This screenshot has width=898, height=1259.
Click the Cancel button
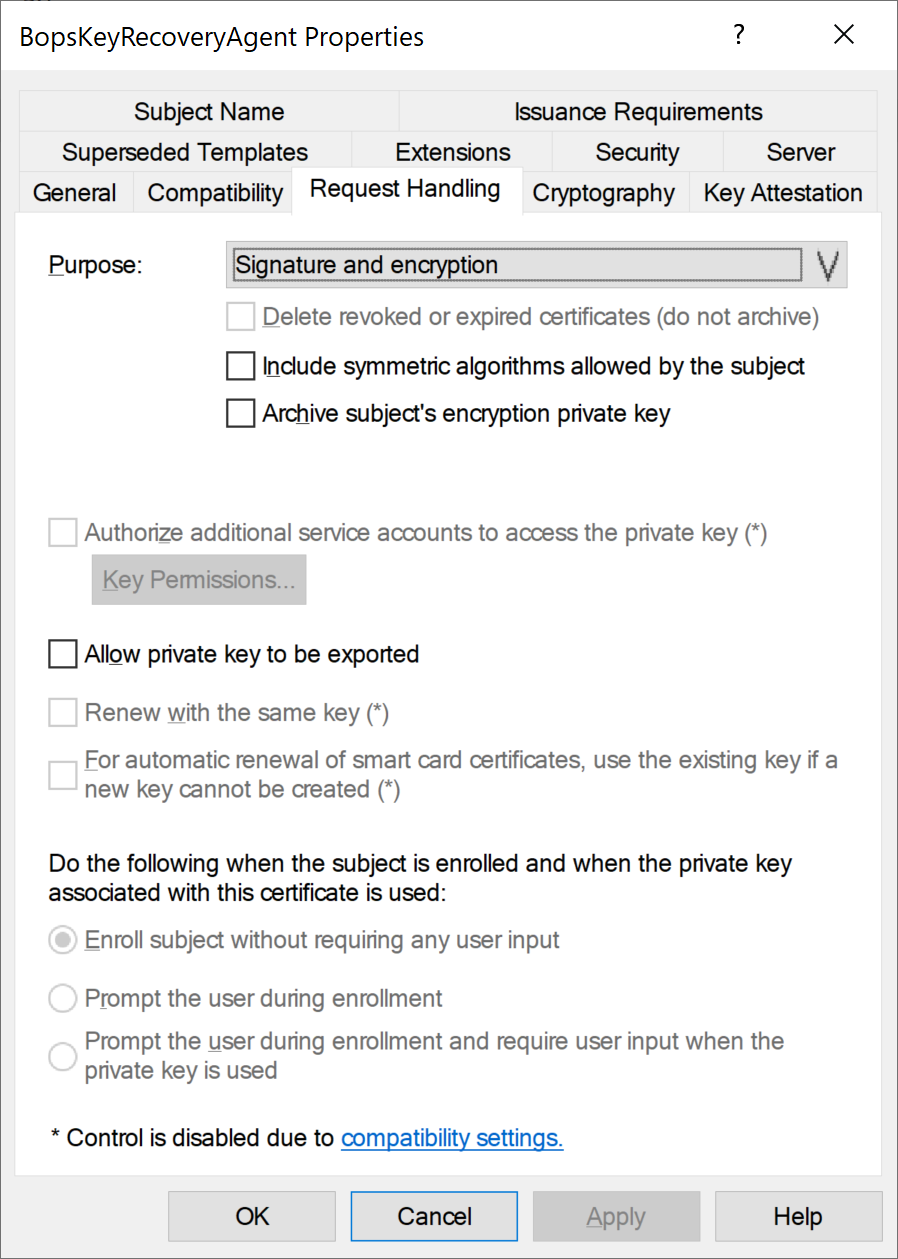tap(434, 1216)
